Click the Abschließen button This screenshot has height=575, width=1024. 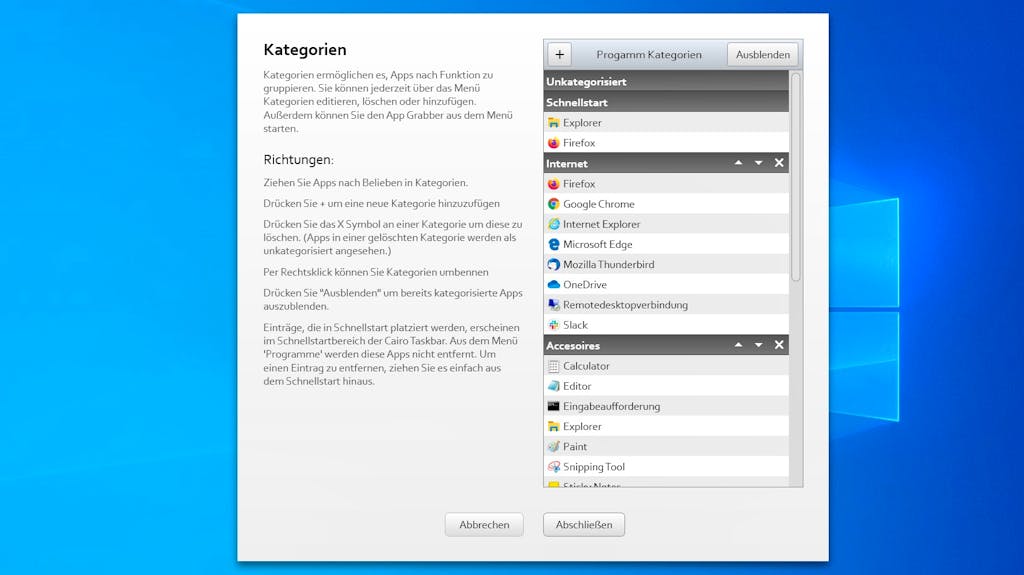[x=584, y=525]
